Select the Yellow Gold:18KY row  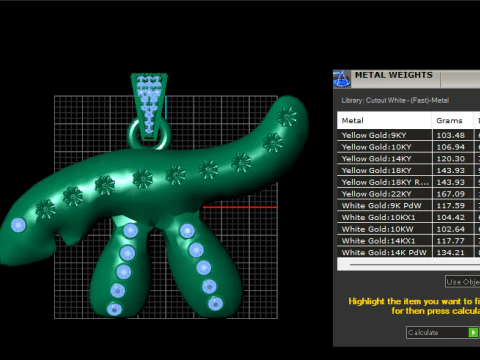(x=408, y=170)
